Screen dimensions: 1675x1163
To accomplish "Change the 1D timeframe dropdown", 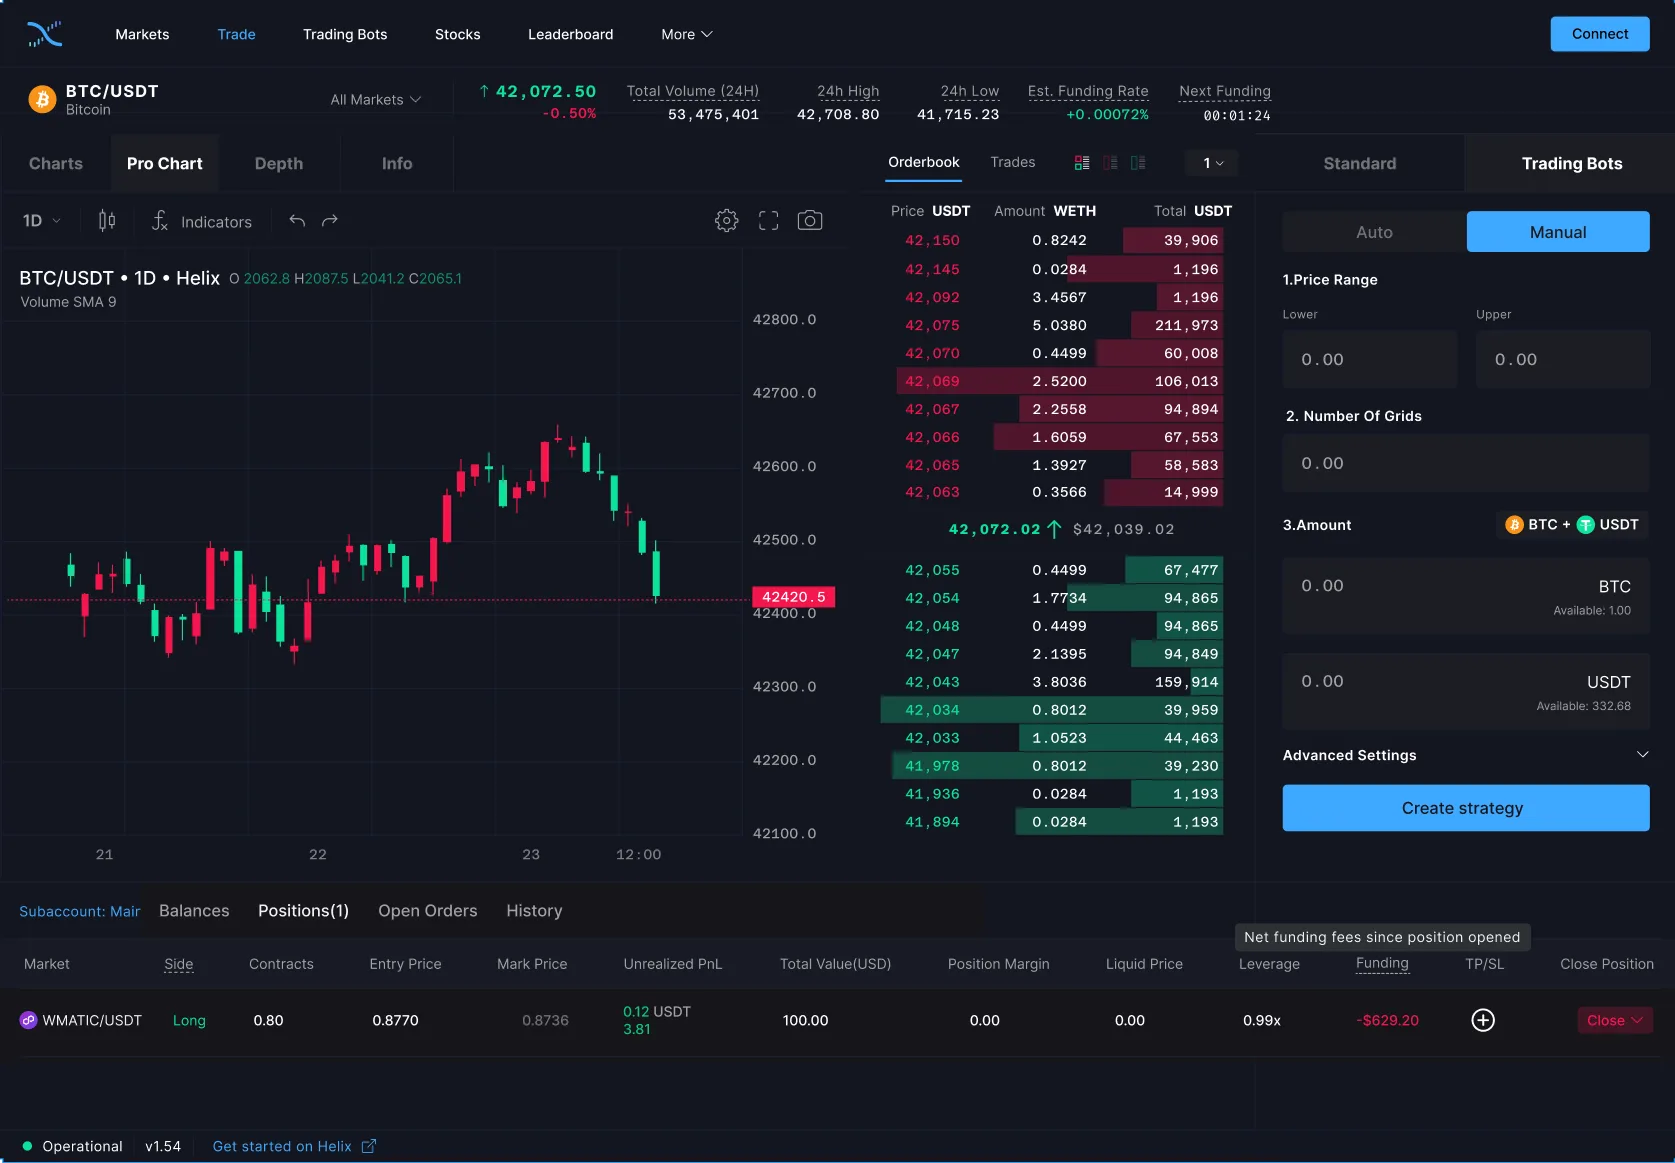I will (x=42, y=221).
